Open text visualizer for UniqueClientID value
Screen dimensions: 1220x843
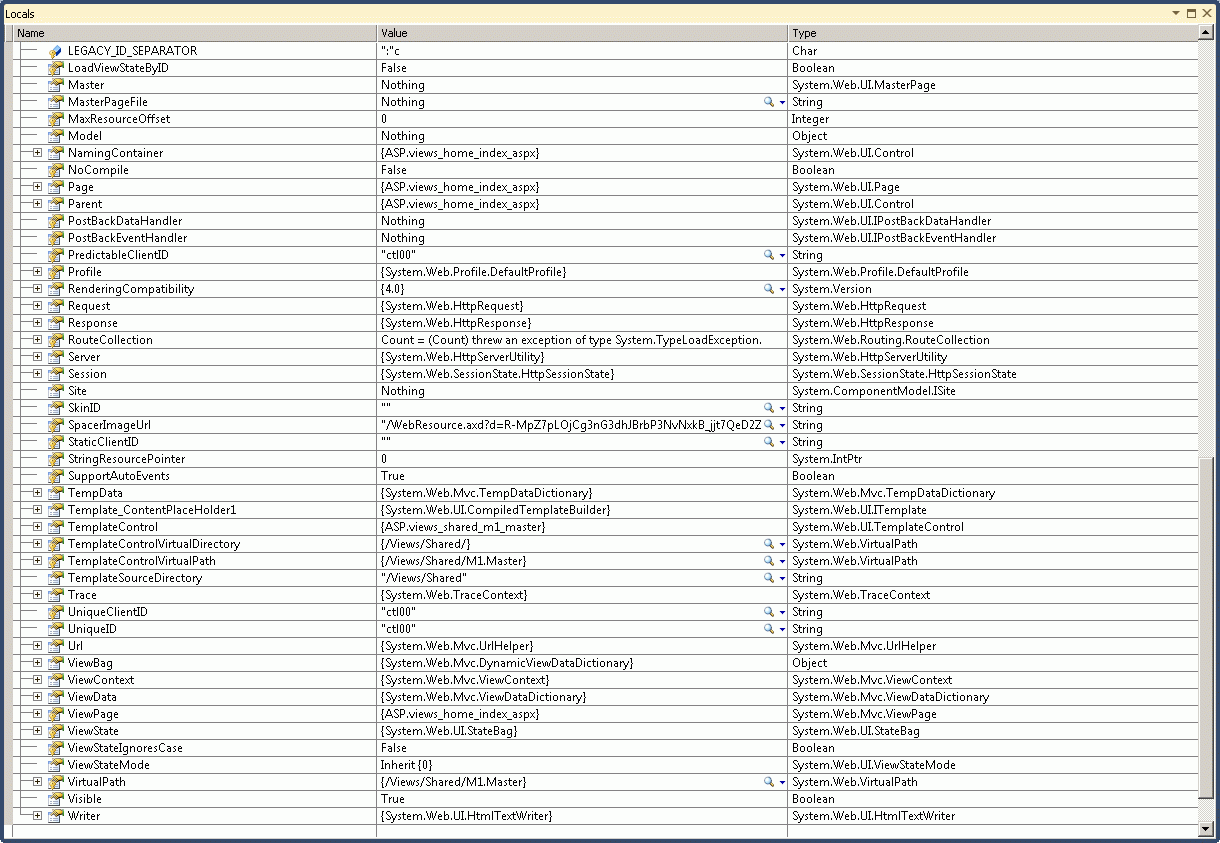769,612
